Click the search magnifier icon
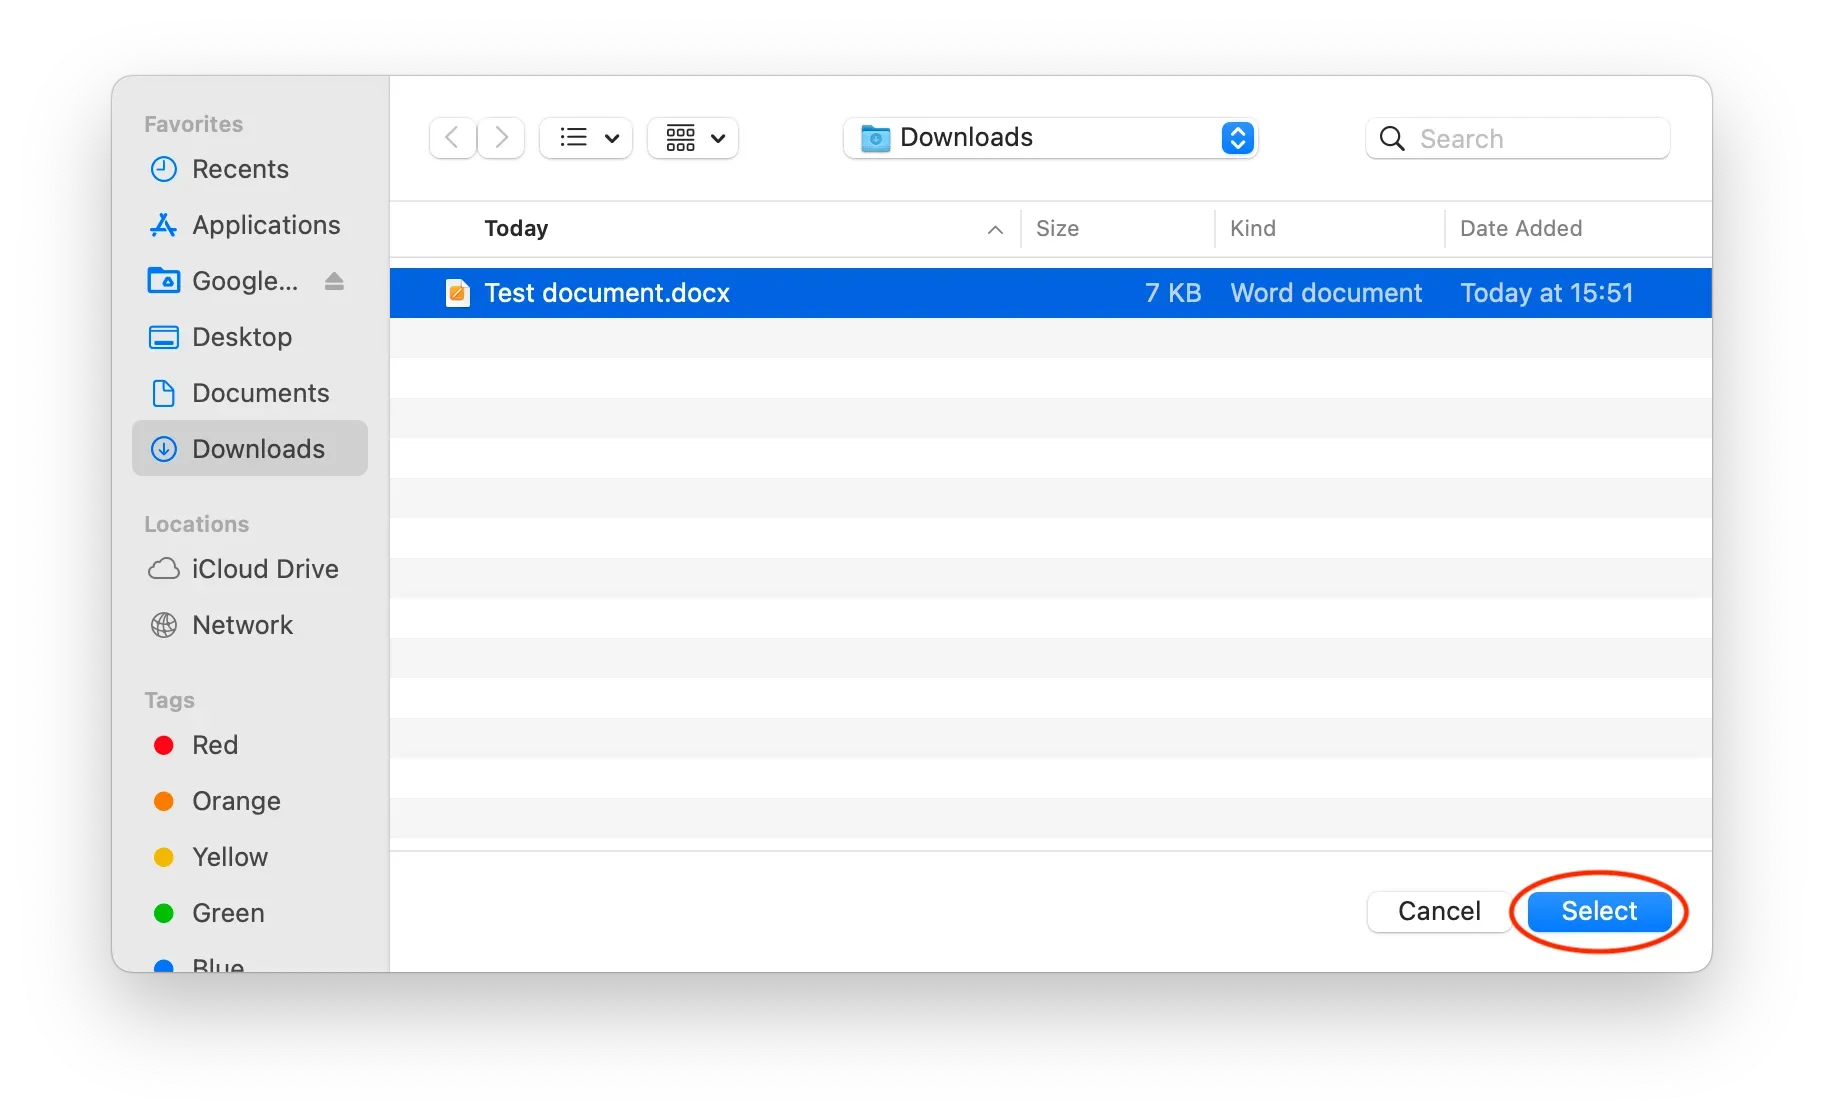Image resolution: width=1824 pixels, height=1120 pixels. [1391, 139]
